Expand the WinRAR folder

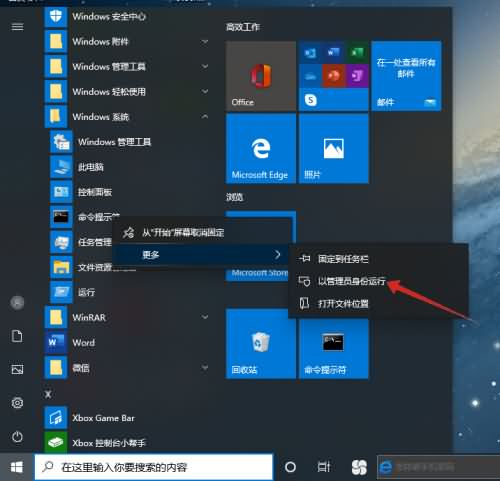(205, 317)
